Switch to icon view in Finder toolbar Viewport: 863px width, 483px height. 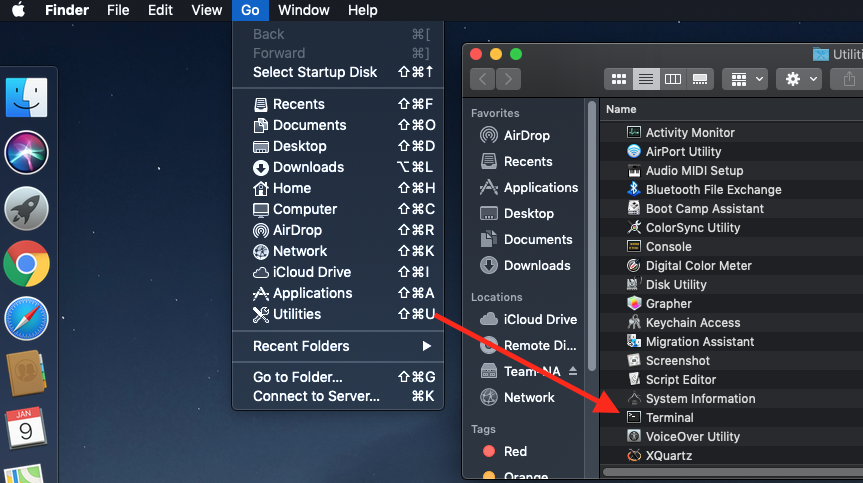tap(618, 79)
